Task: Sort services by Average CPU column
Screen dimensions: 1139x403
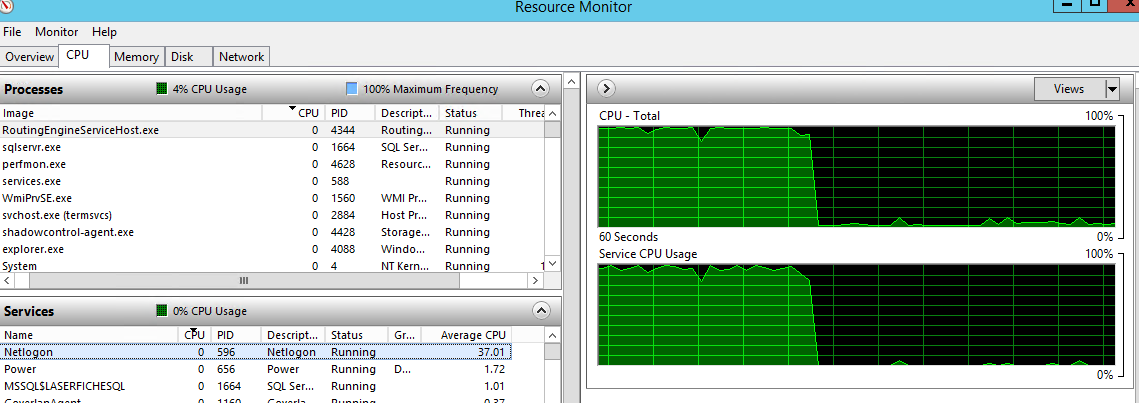Action: pyautogui.click(x=465, y=335)
